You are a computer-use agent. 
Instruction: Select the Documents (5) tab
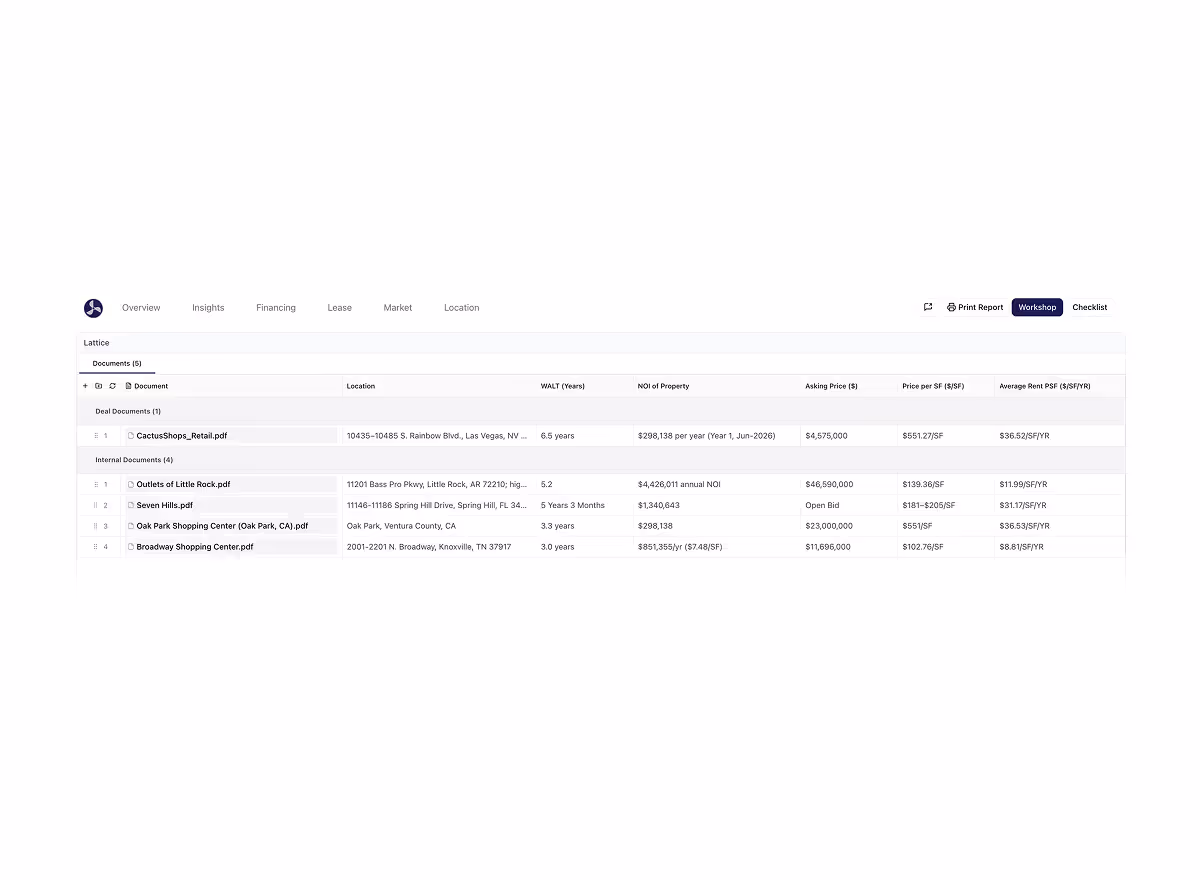click(x=117, y=363)
